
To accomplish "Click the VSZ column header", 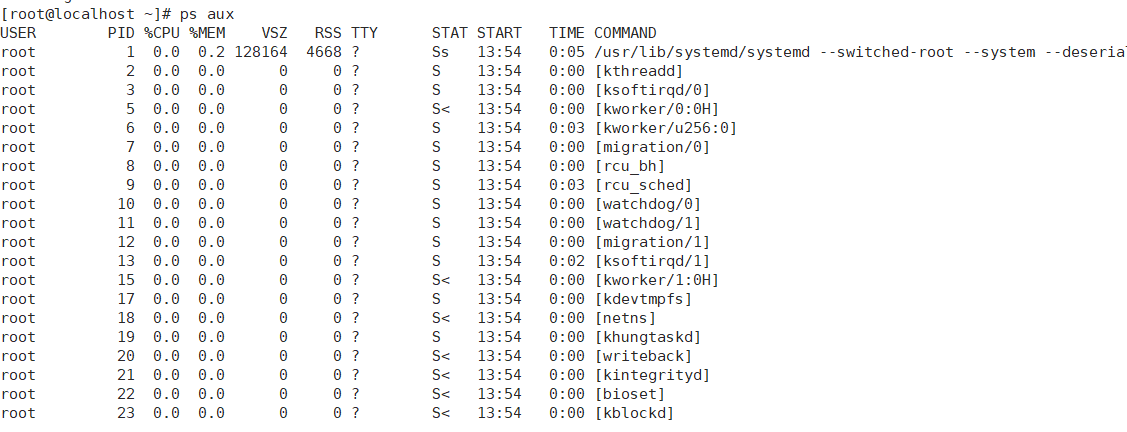I will [274, 33].
